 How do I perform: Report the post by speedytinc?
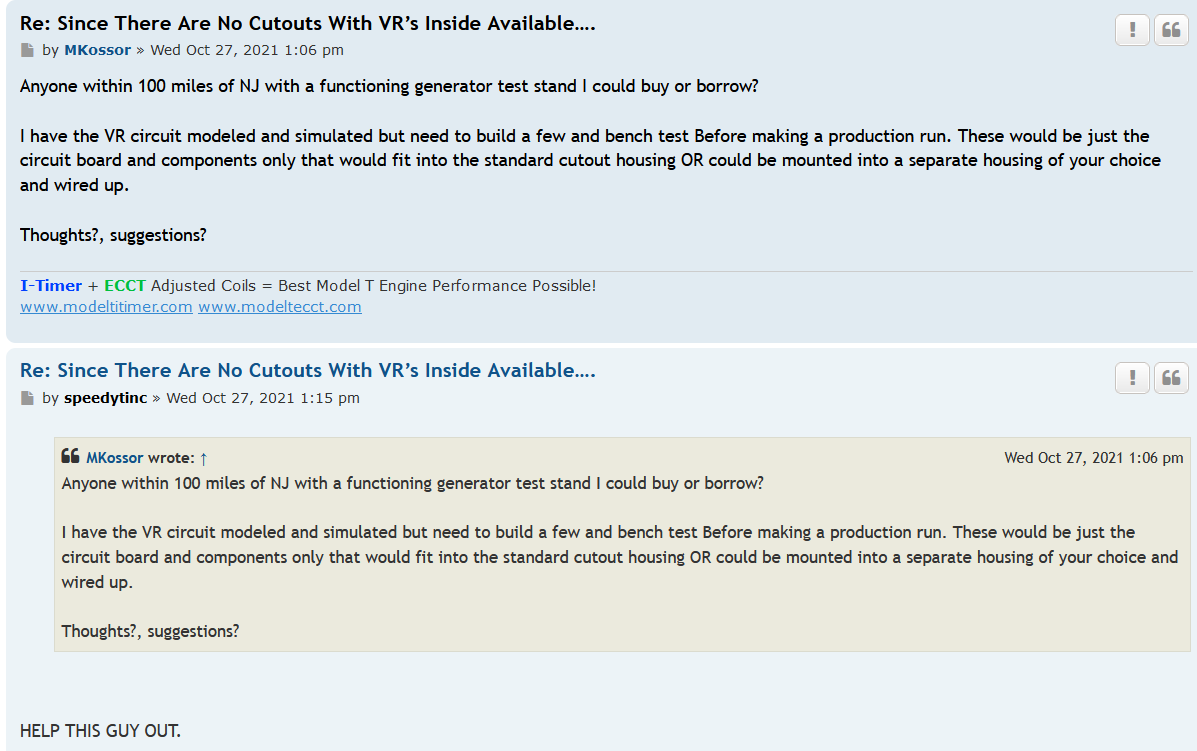(1132, 378)
